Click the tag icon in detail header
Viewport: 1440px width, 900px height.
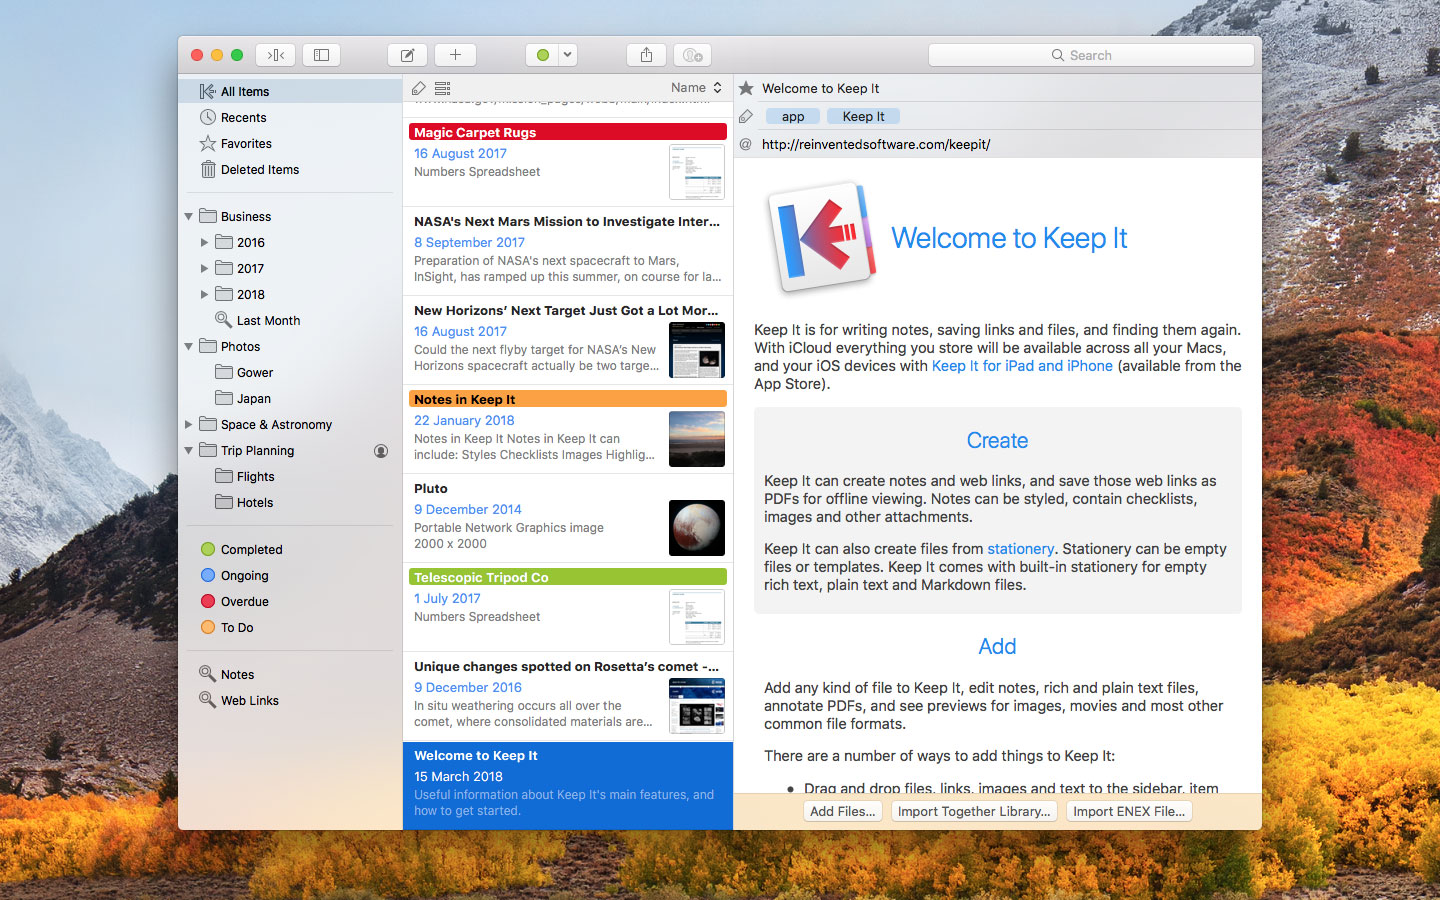(746, 116)
